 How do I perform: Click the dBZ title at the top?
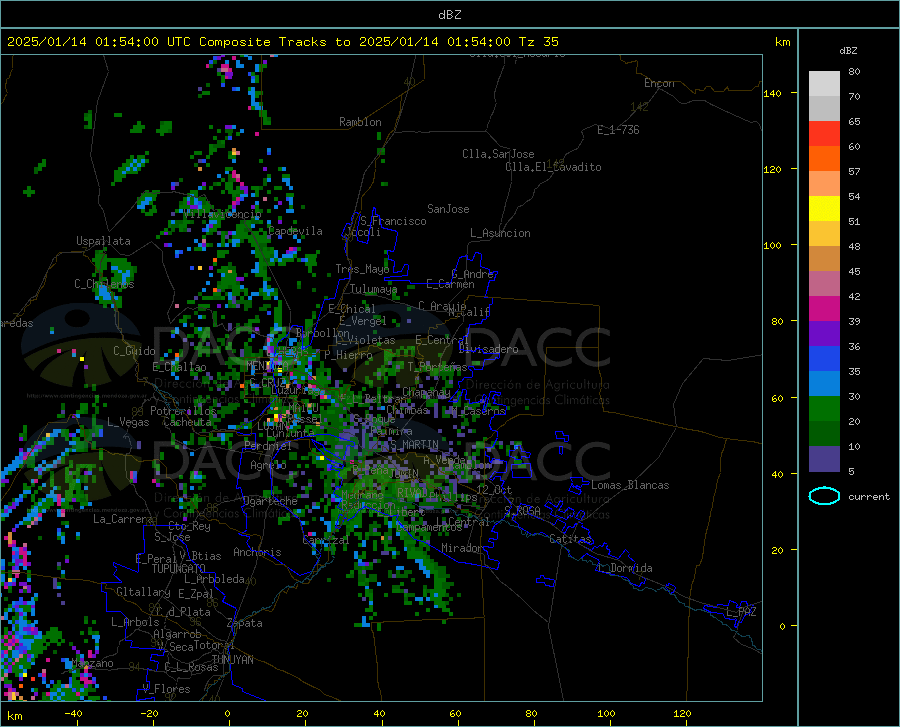tap(449, 14)
